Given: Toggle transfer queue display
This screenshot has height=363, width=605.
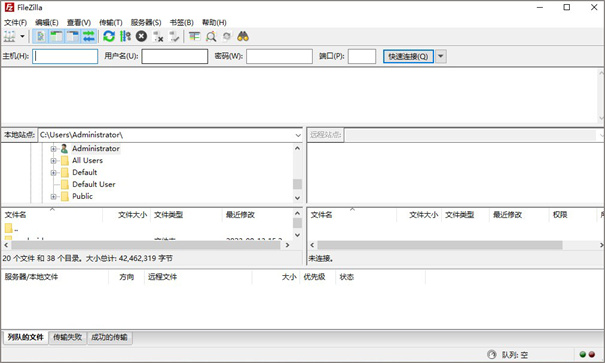Looking at the screenshot, I should click(x=89, y=37).
